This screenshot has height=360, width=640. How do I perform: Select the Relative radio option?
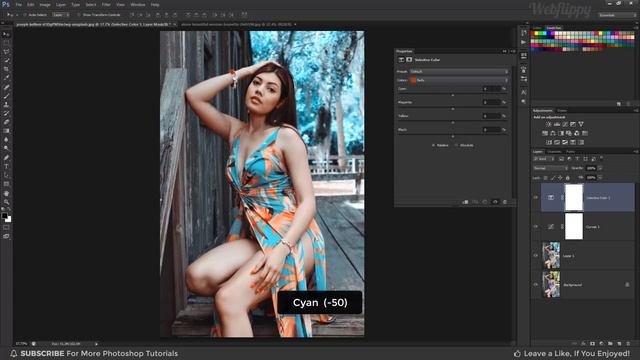(x=433, y=145)
